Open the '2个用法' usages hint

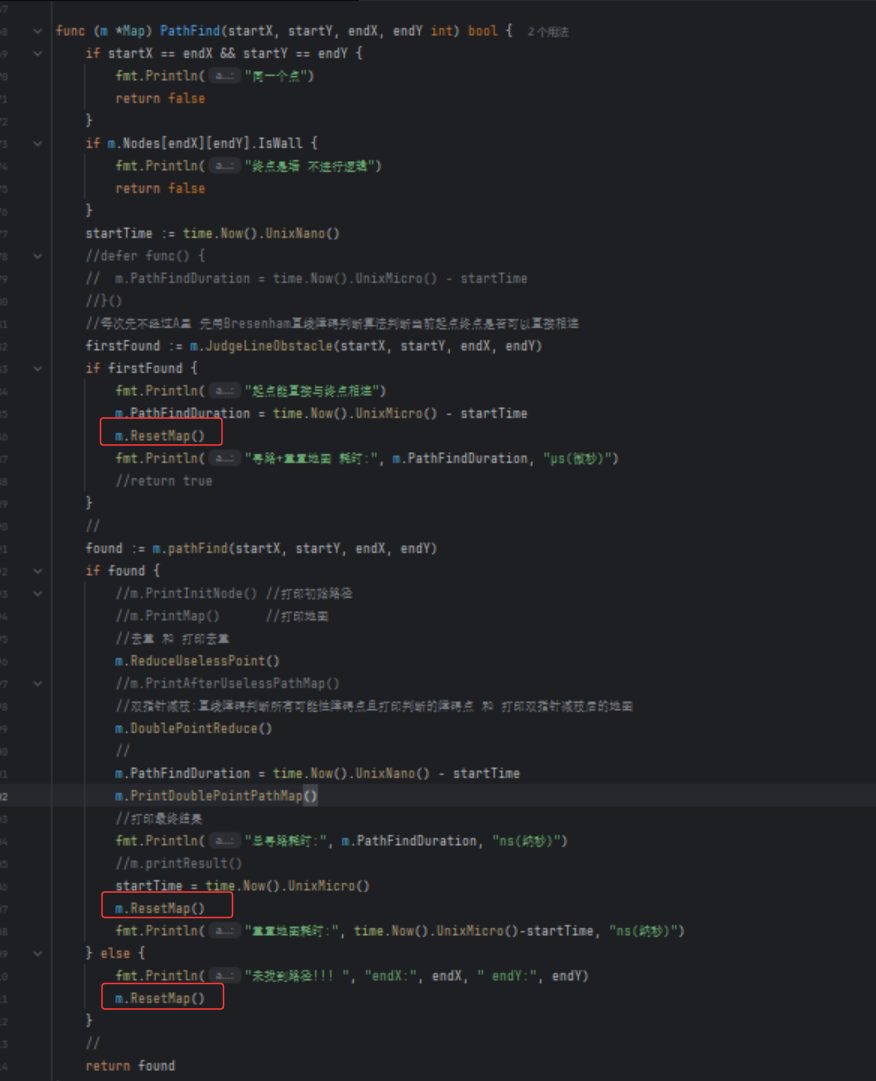click(548, 32)
